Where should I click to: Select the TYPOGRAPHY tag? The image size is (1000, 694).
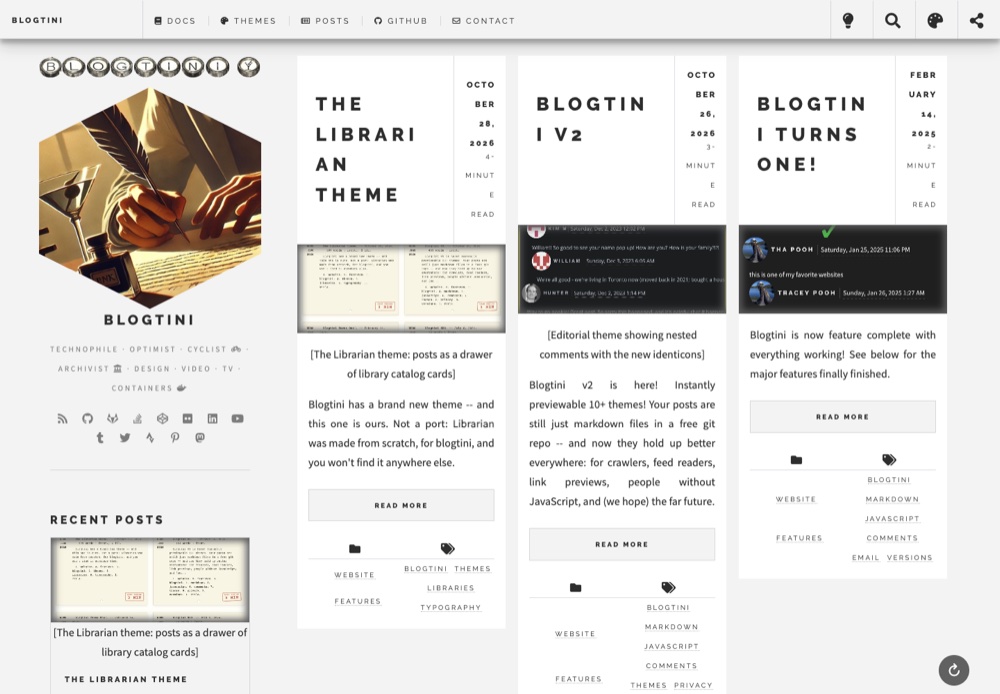click(x=450, y=608)
